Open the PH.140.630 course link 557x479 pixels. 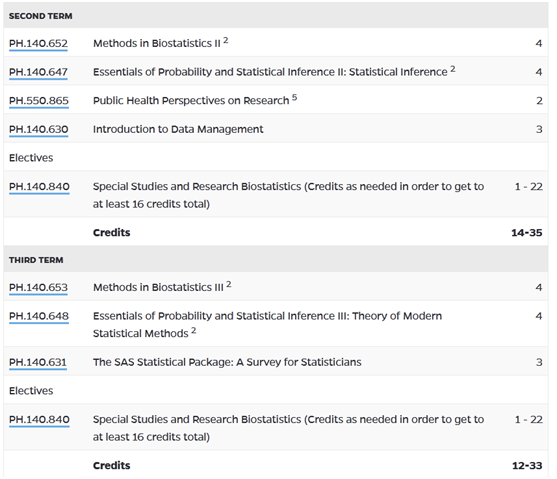(38, 129)
